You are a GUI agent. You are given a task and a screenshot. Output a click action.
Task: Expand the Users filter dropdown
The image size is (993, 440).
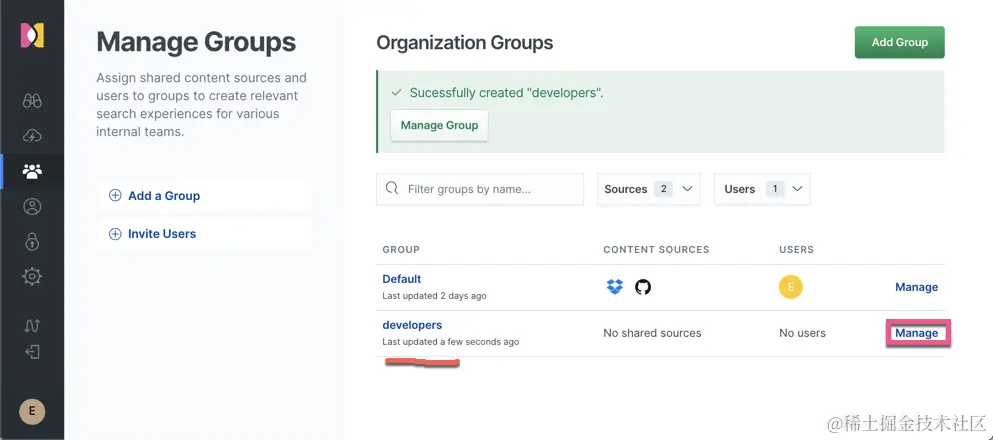(x=761, y=189)
